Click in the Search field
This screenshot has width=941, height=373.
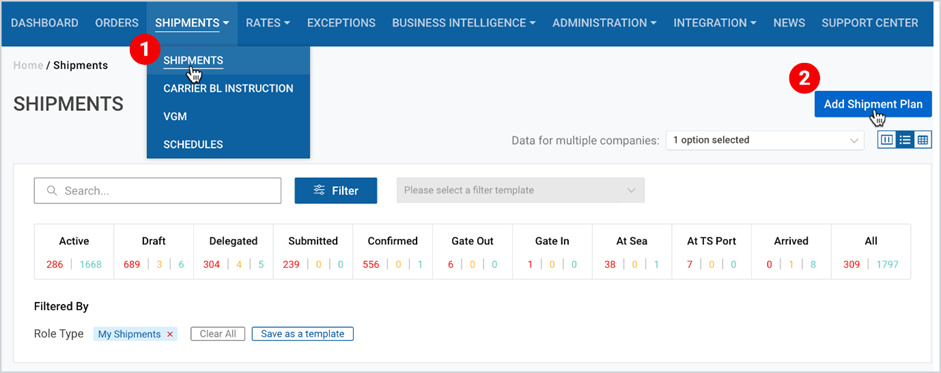[158, 191]
